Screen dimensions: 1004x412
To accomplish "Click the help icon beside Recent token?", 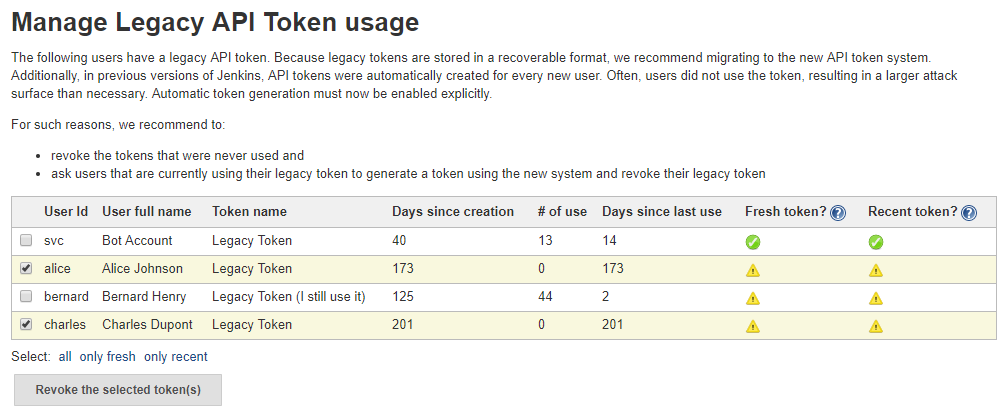I will pyautogui.click(x=968, y=213).
